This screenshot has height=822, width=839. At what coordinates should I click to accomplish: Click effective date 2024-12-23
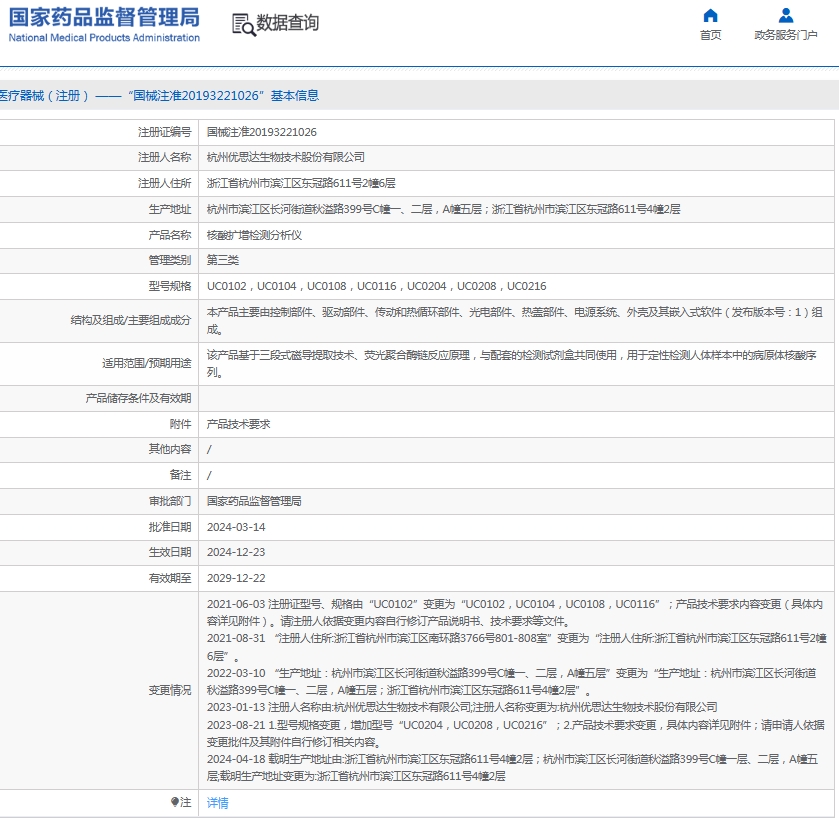(x=236, y=552)
